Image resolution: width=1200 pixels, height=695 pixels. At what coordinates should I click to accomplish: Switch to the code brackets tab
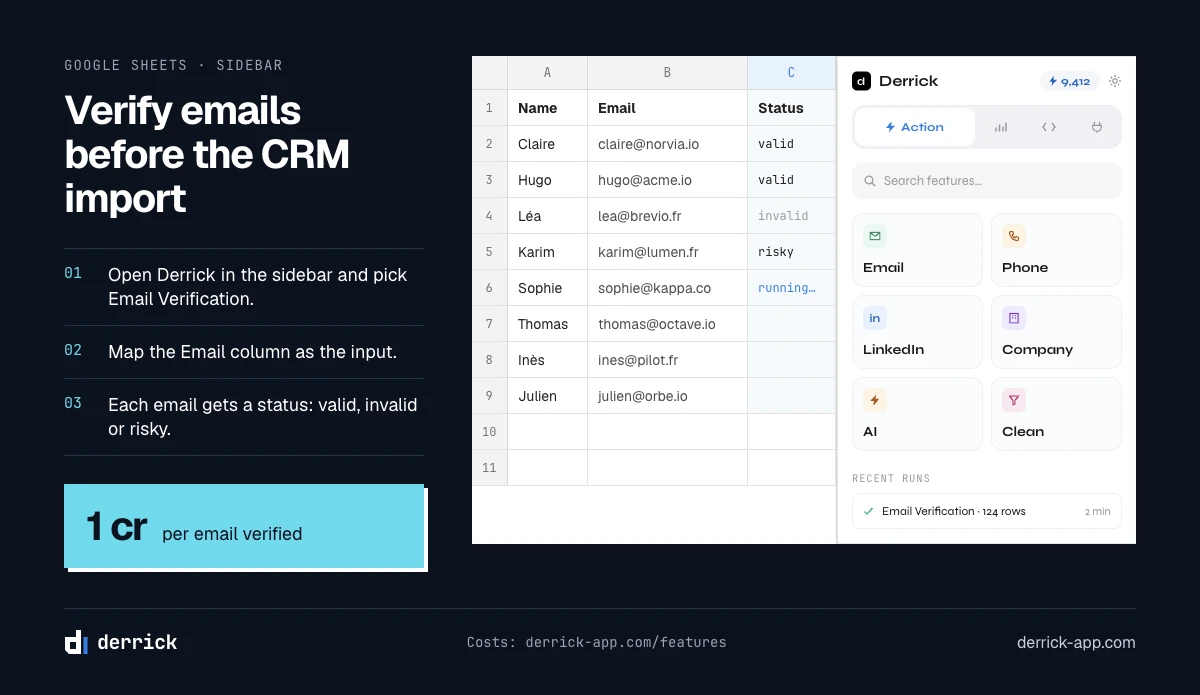[x=1049, y=127]
